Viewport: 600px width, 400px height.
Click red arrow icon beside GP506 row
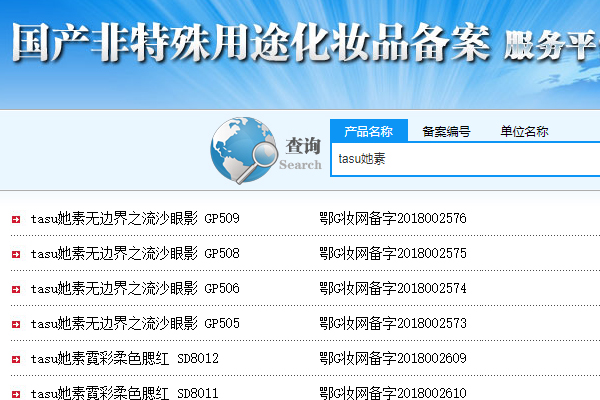pyautogui.click(x=16, y=289)
